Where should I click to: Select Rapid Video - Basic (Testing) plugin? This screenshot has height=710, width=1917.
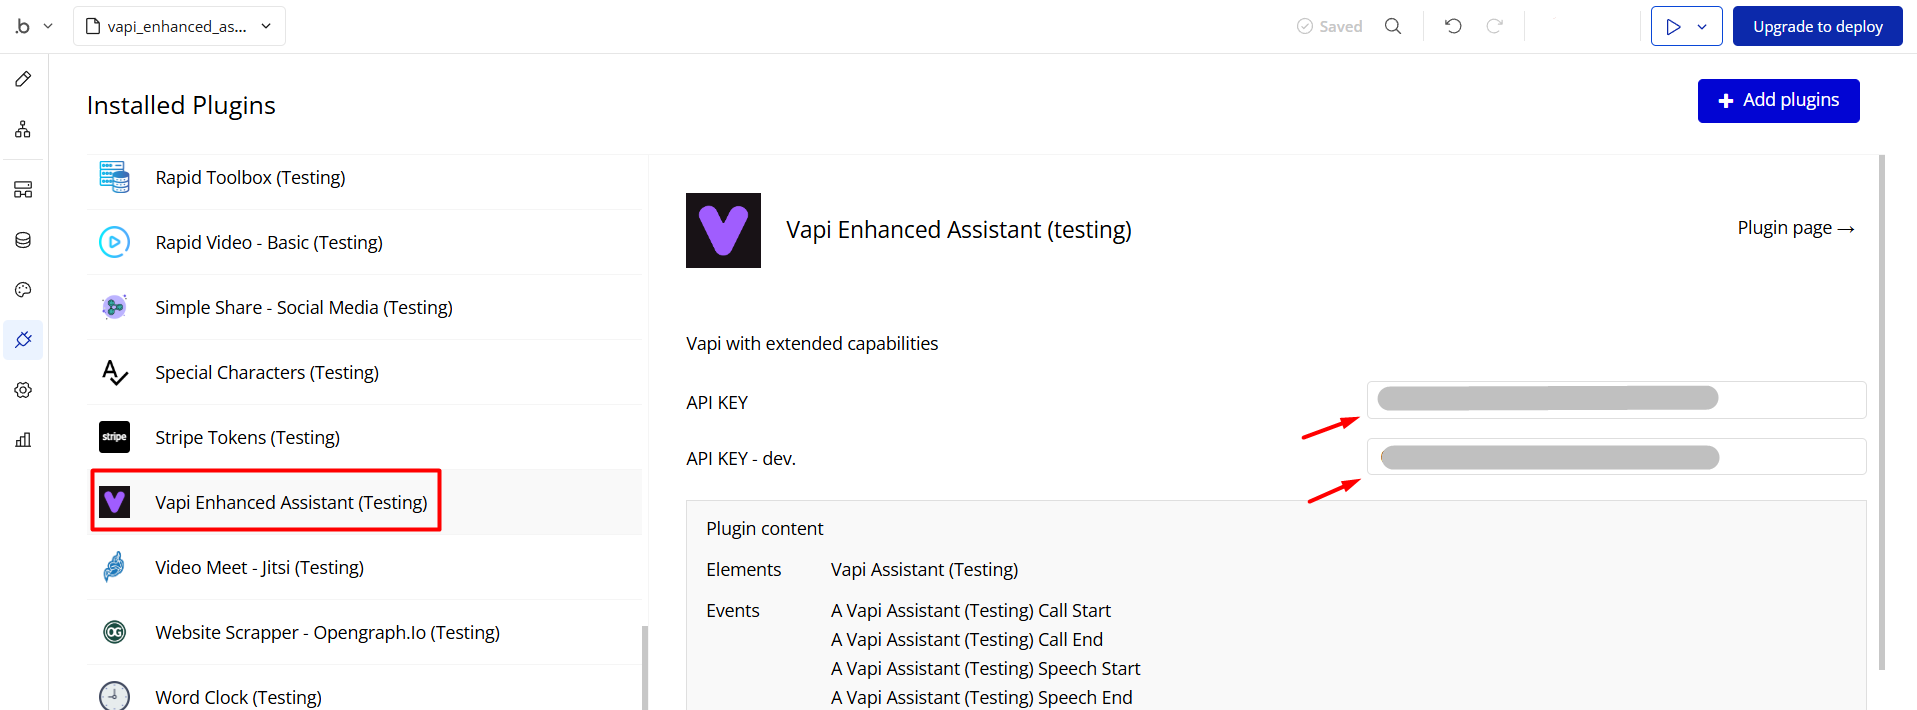[x=268, y=243]
